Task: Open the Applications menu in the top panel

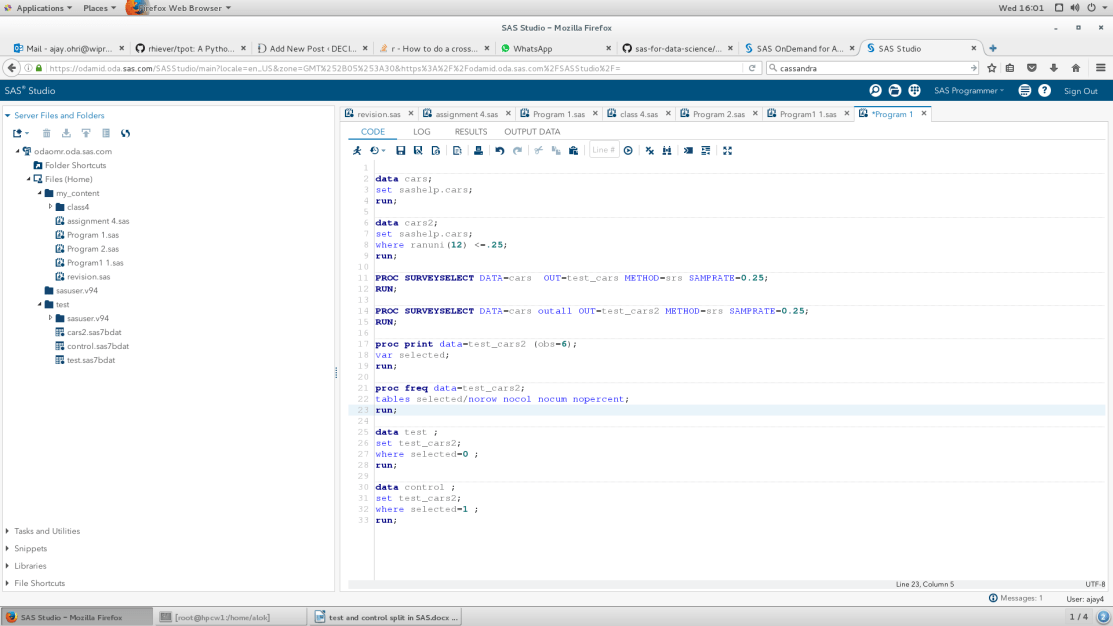Action: click(x=40, y=8)
